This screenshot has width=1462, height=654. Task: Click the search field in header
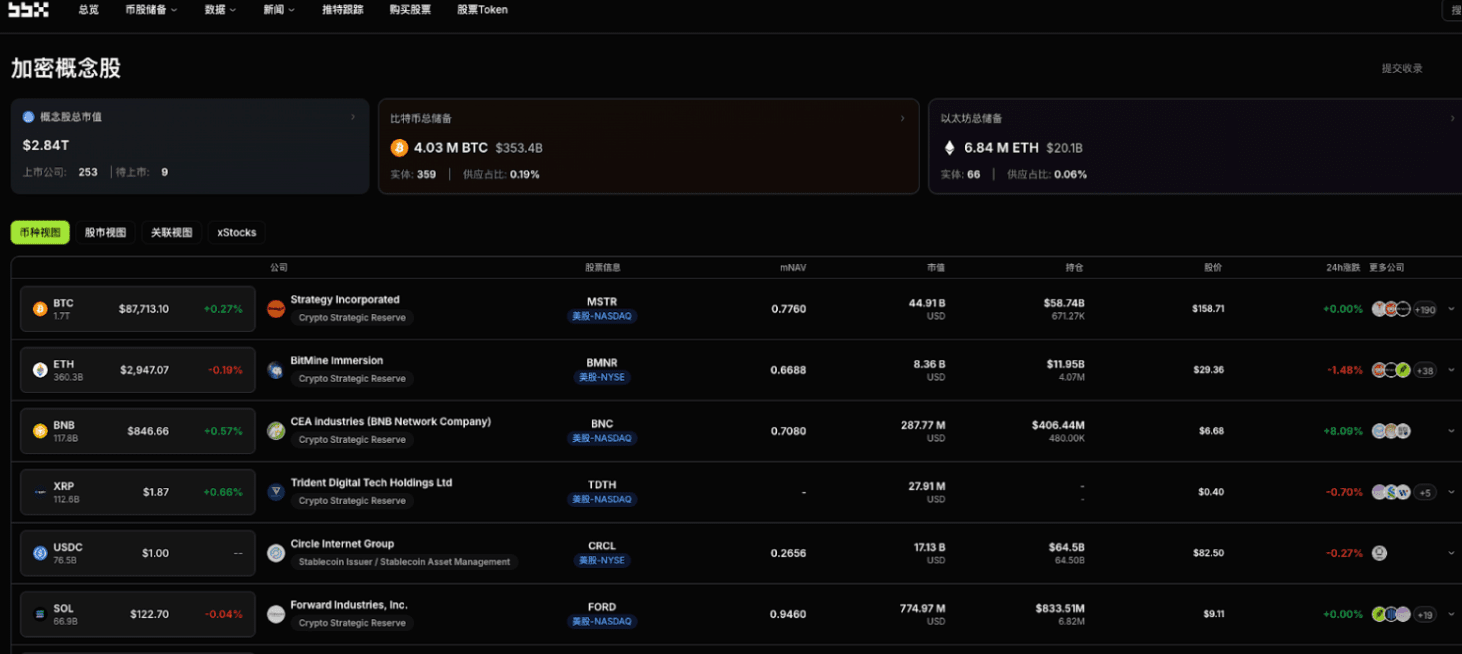click(1452, 10)
